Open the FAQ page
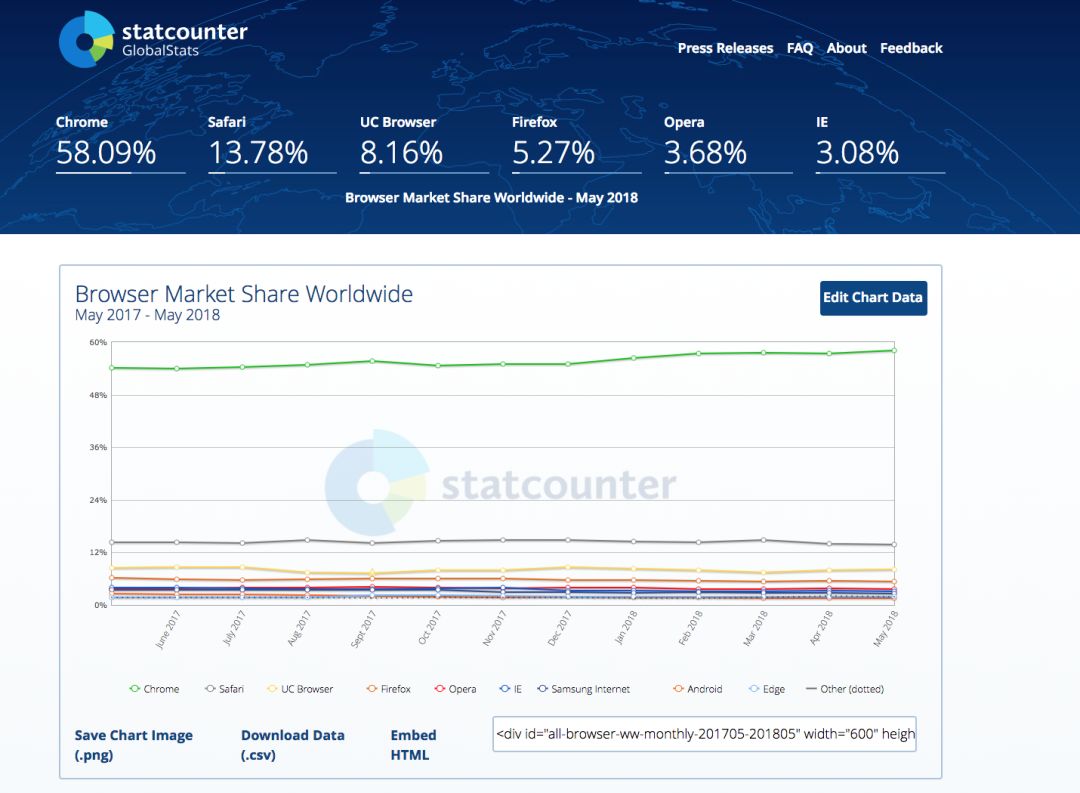 point(800,48)
